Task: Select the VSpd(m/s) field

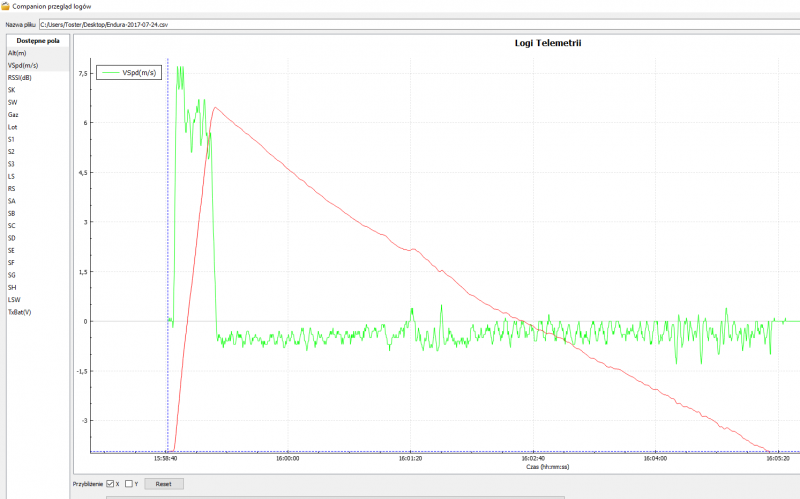Action: [x=21, y=65]
